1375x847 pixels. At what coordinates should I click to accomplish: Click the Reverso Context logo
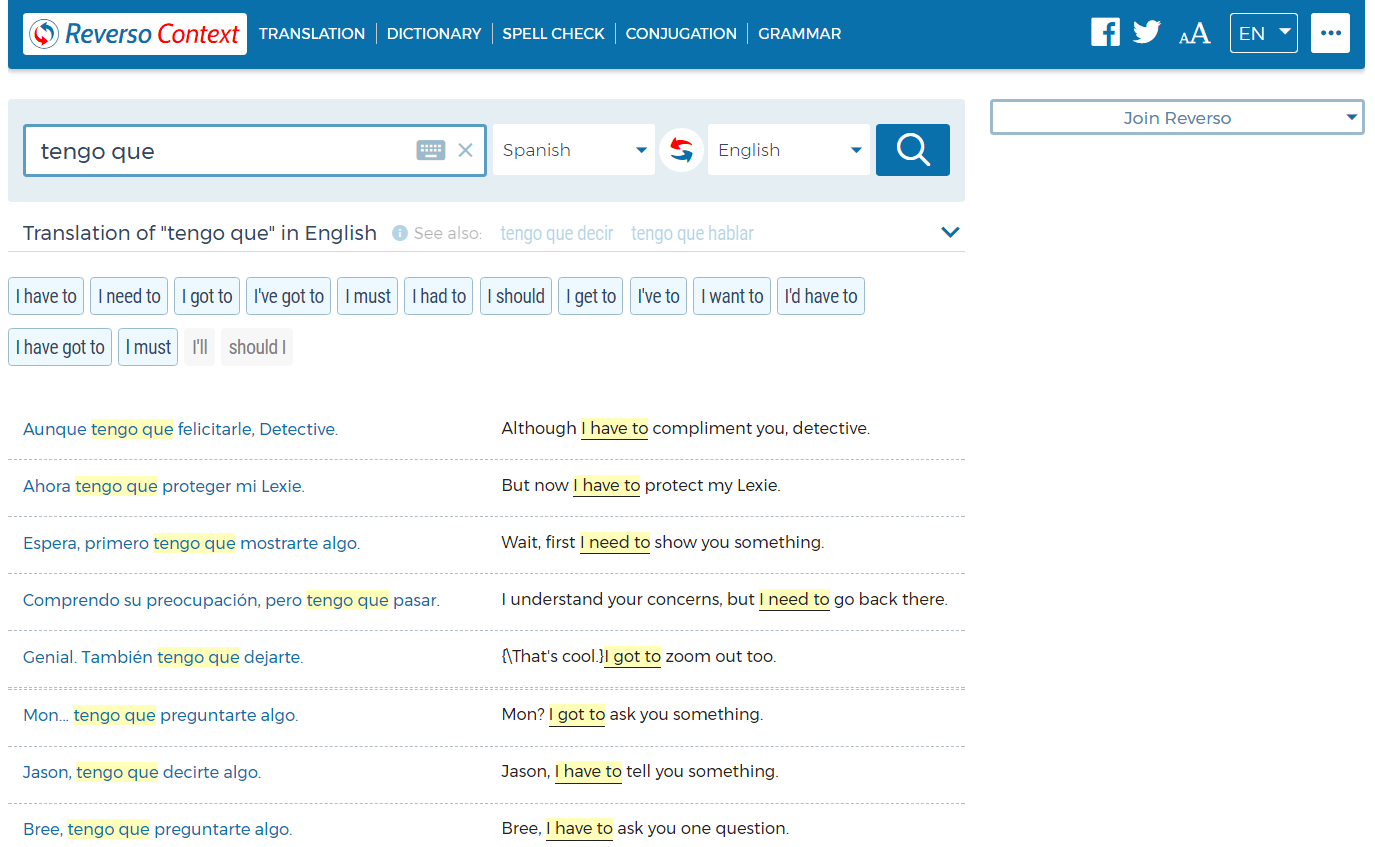(x=134, y=33)
